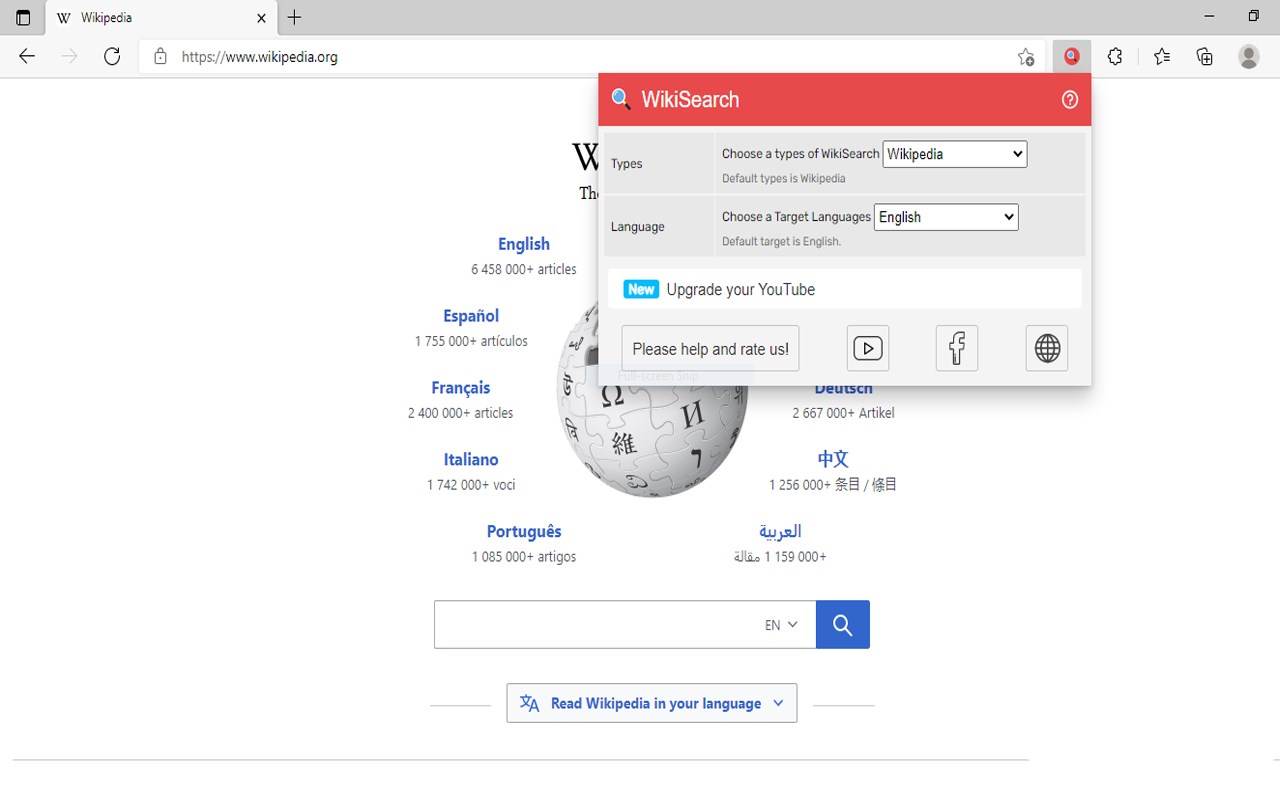
Task: Open the Português Wikipedia link
Action: pyautogui.click(x=524, y=532)
